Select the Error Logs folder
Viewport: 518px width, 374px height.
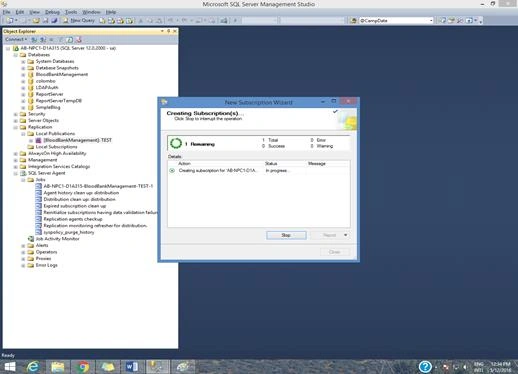click(x=46, y=265)
